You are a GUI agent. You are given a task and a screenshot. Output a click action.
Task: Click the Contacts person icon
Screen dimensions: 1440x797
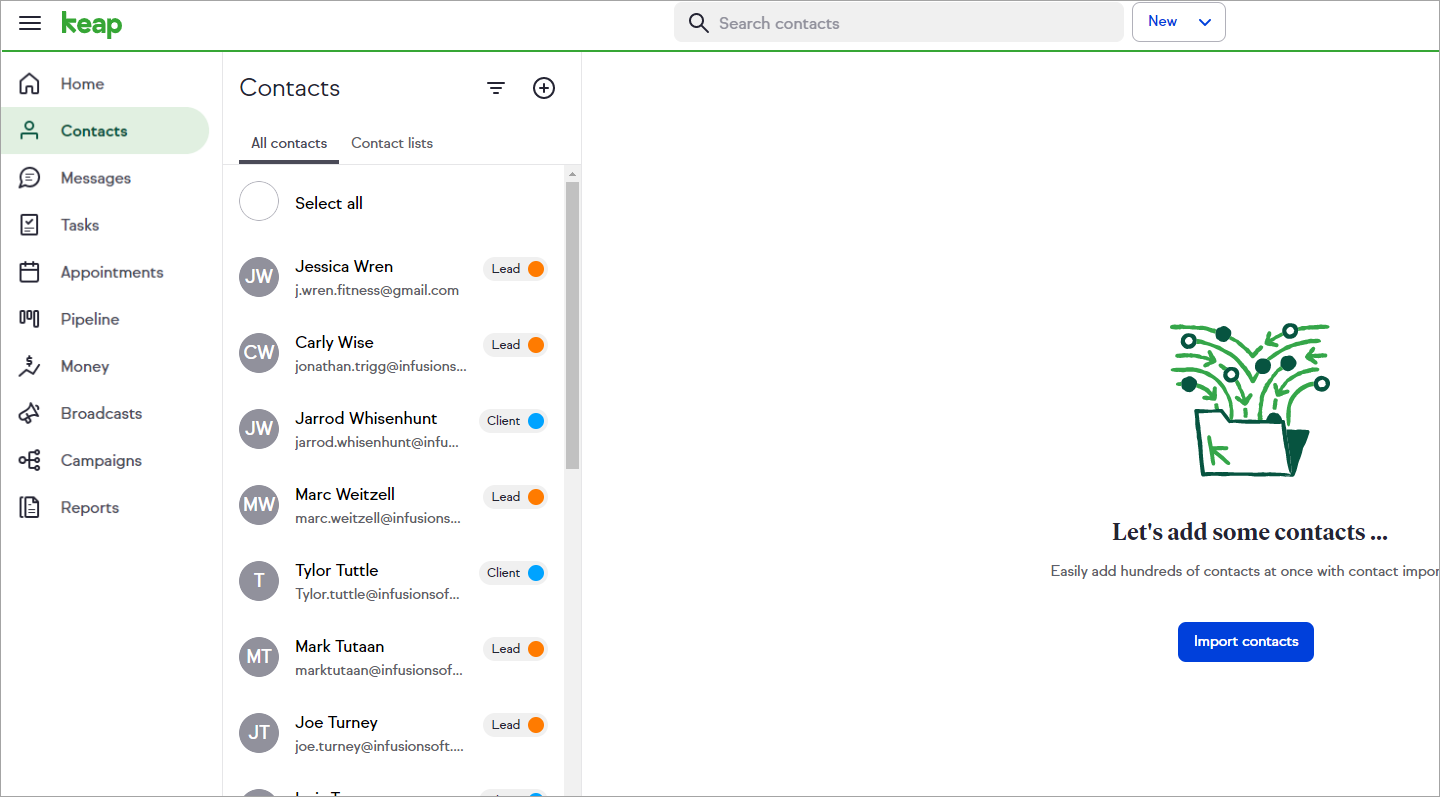(x=30, y=131)
